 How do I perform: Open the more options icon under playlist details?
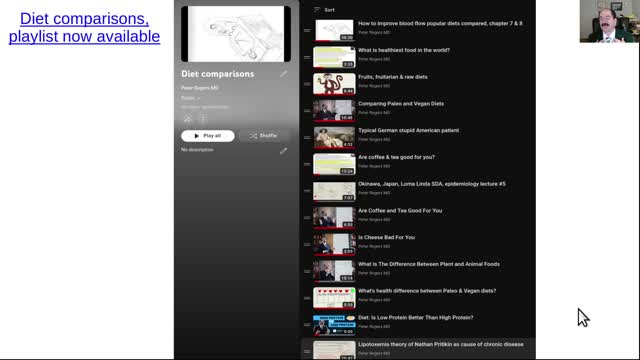204,119
